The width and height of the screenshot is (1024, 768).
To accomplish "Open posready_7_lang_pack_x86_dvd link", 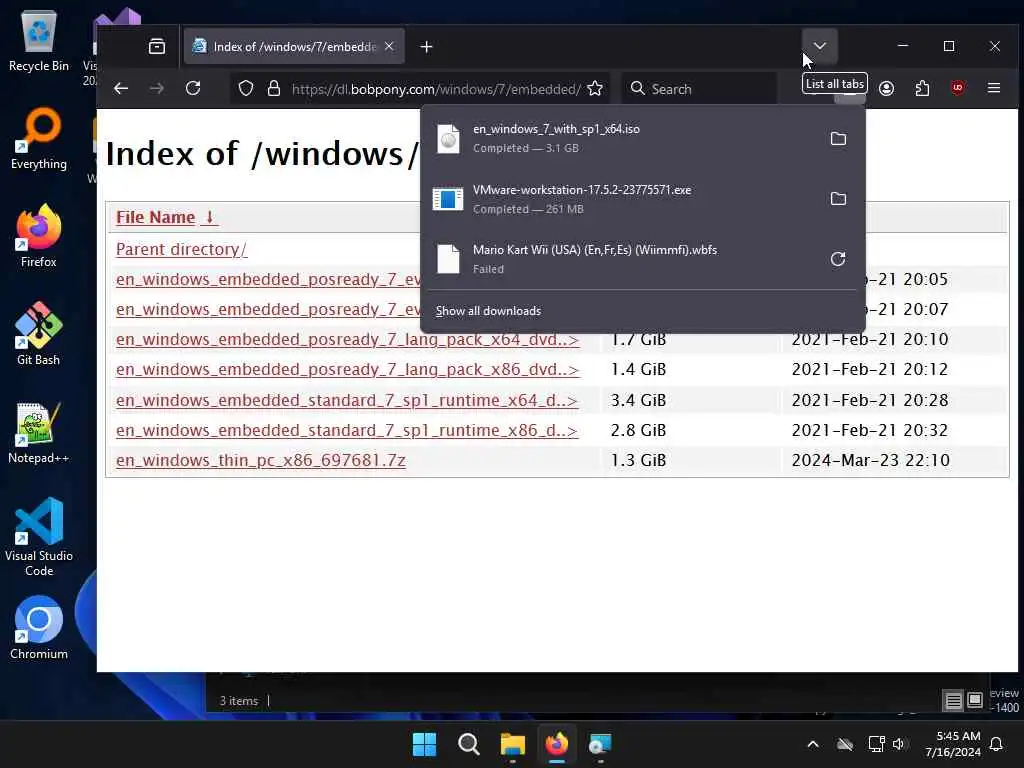I will (x=347, y=370).
